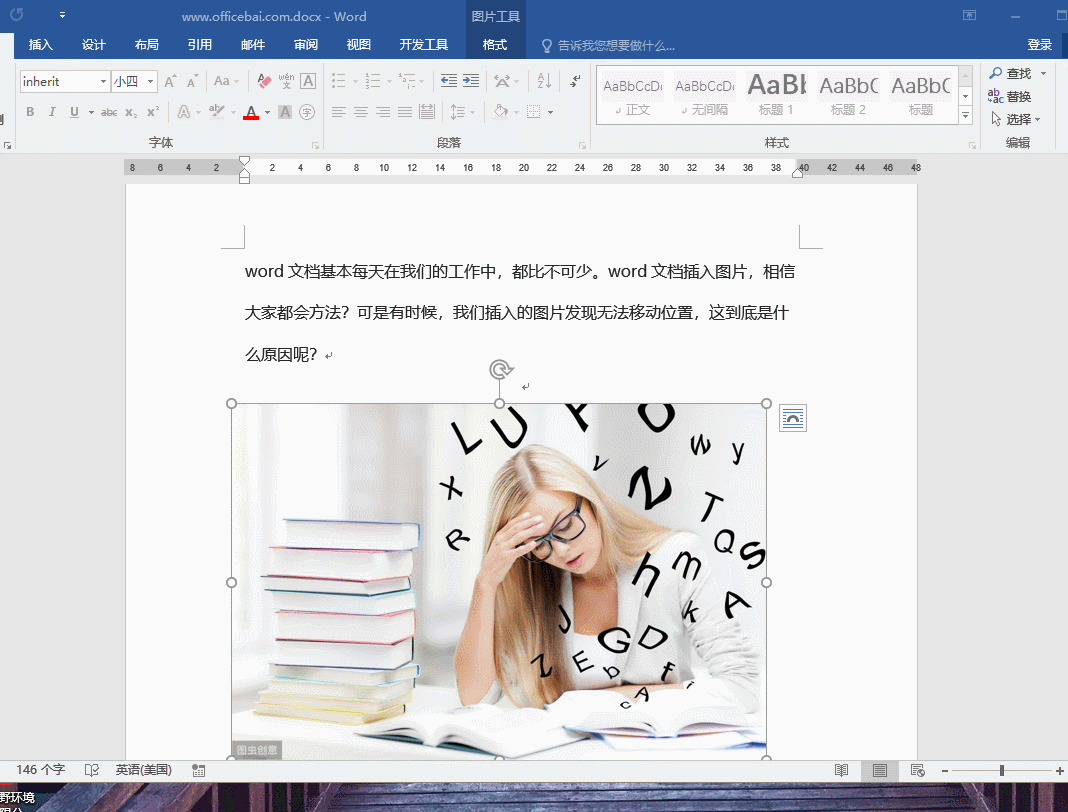The image size is (1068, 812).
Task: Center align the paragraph
Action: tap(361, 112)
